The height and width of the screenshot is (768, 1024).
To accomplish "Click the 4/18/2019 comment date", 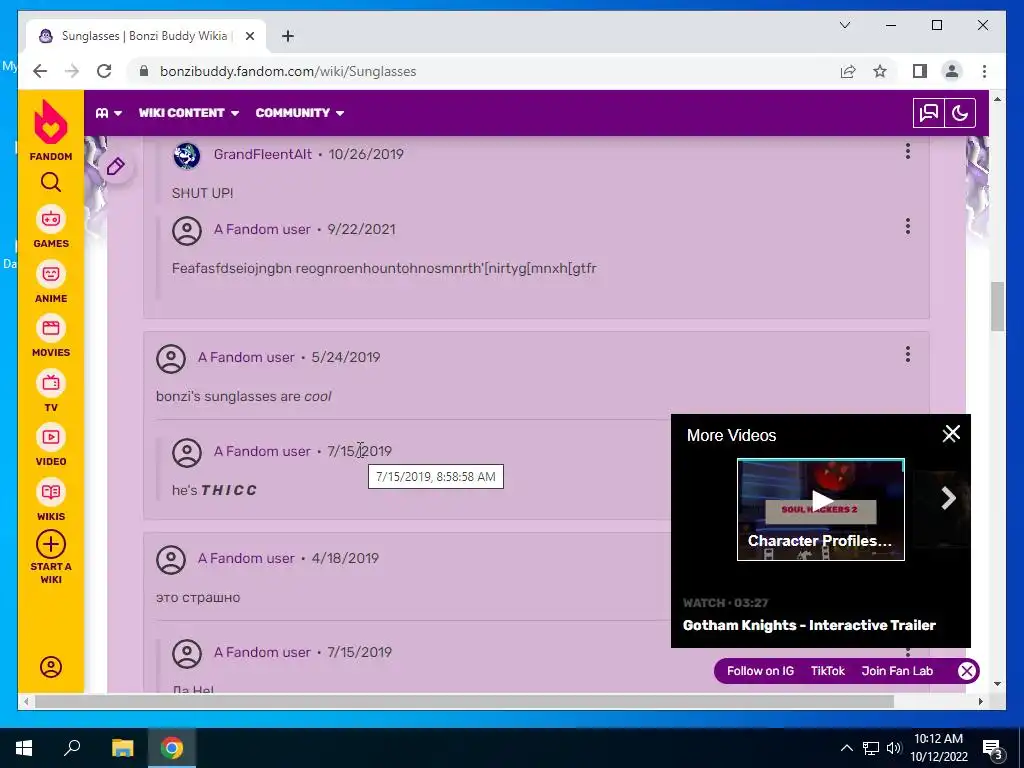I will point(345,558).
